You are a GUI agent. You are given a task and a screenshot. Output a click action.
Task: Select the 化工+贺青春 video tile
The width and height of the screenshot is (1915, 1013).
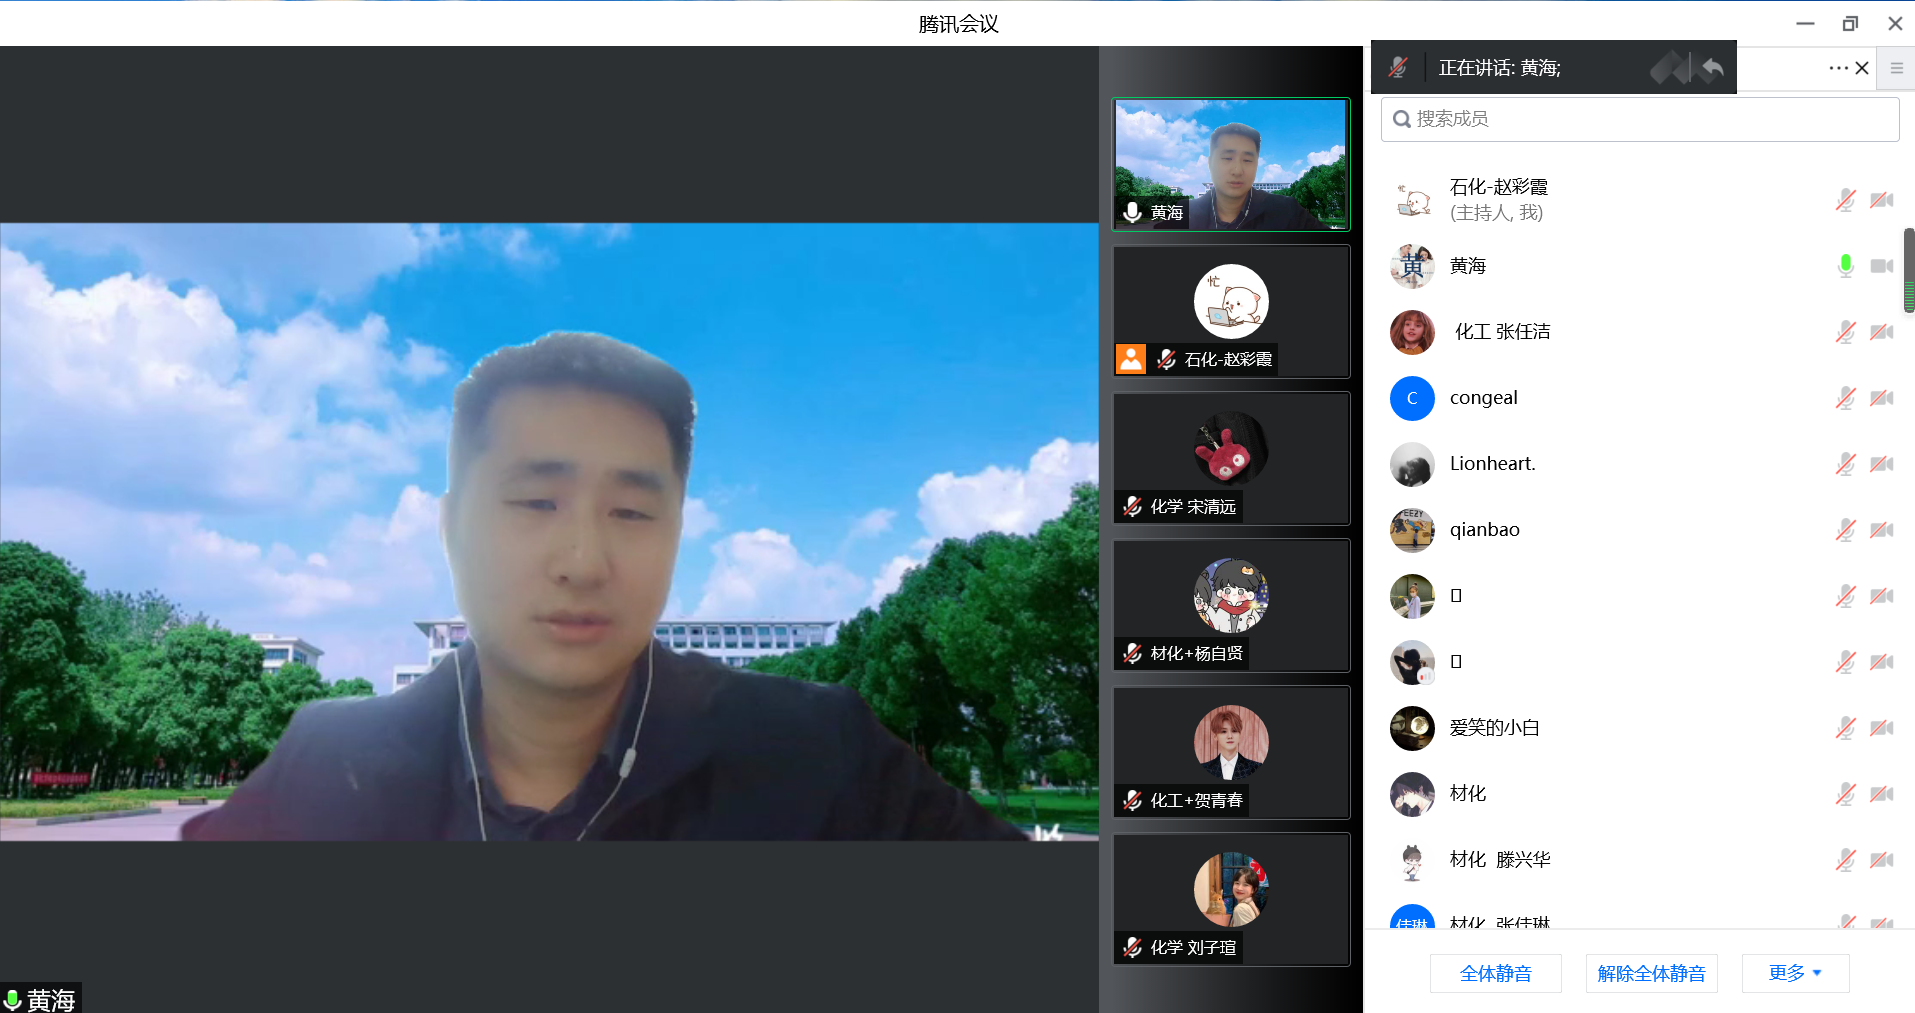click(1231, 753)
